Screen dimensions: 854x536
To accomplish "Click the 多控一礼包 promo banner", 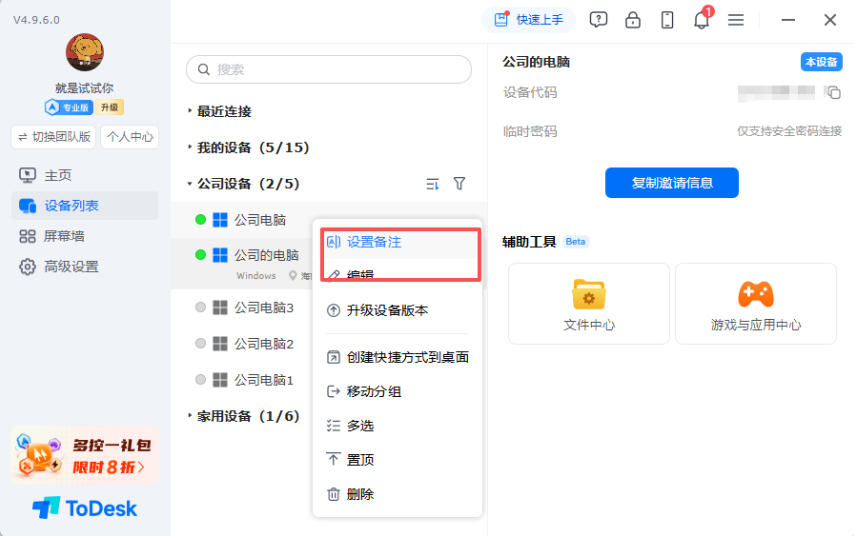I will point(84,456).
